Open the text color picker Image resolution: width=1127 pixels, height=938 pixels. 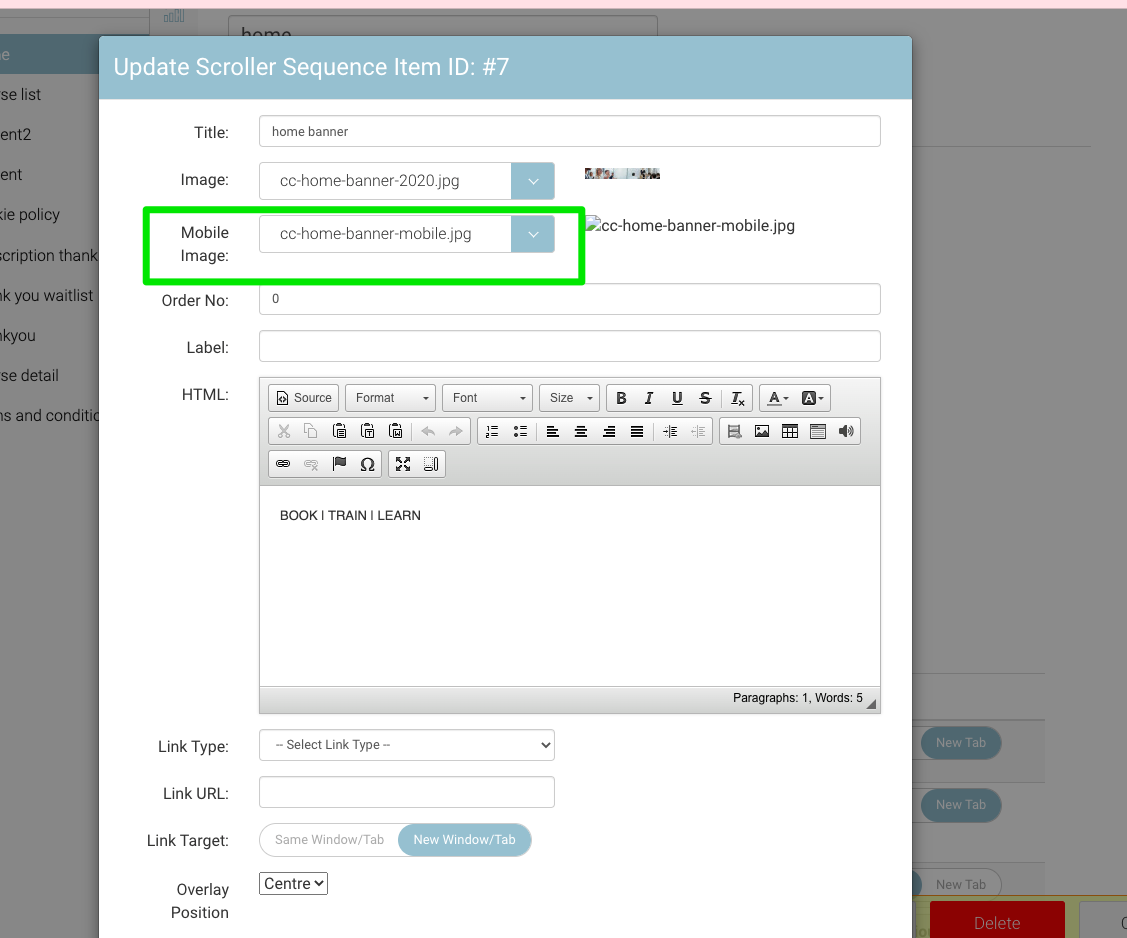[x=777, y=398]
